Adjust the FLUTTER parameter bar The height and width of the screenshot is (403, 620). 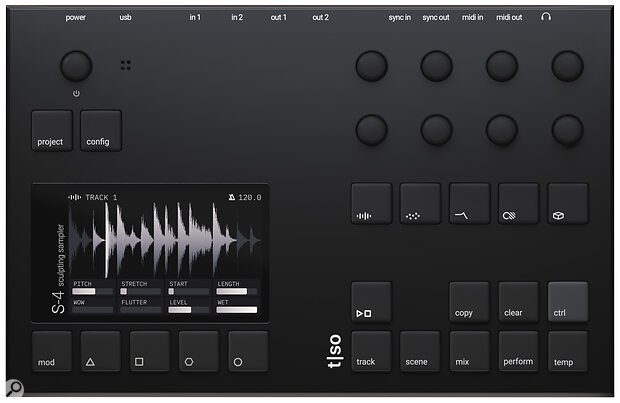pos(141,310)
